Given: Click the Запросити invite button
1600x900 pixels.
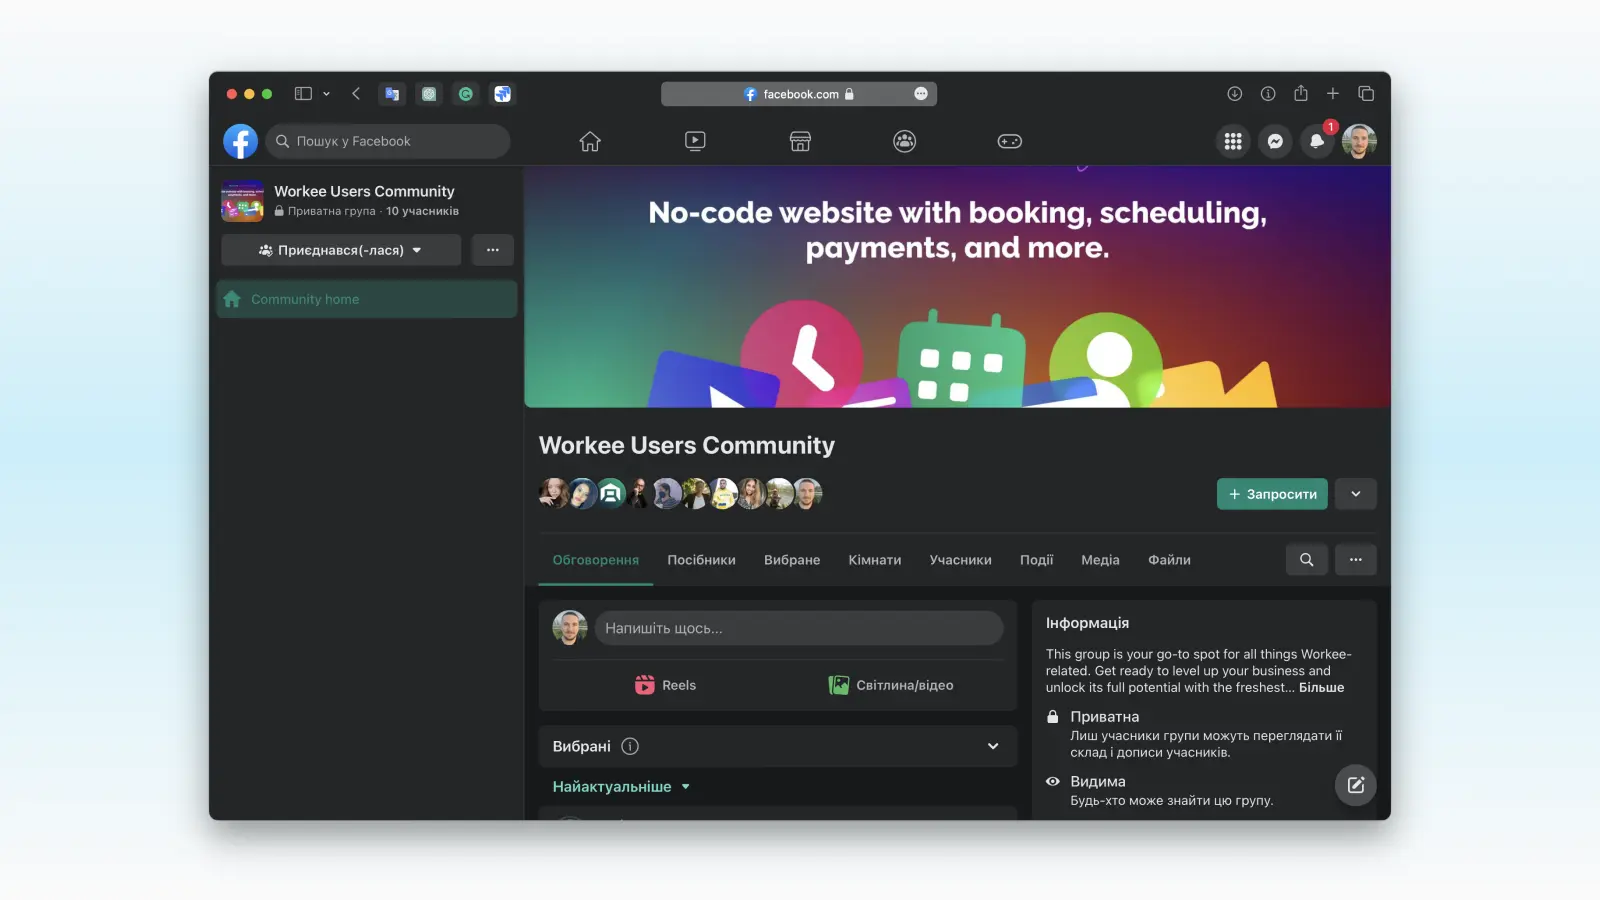Looking at the screenshot, I should coord(1272,494).
